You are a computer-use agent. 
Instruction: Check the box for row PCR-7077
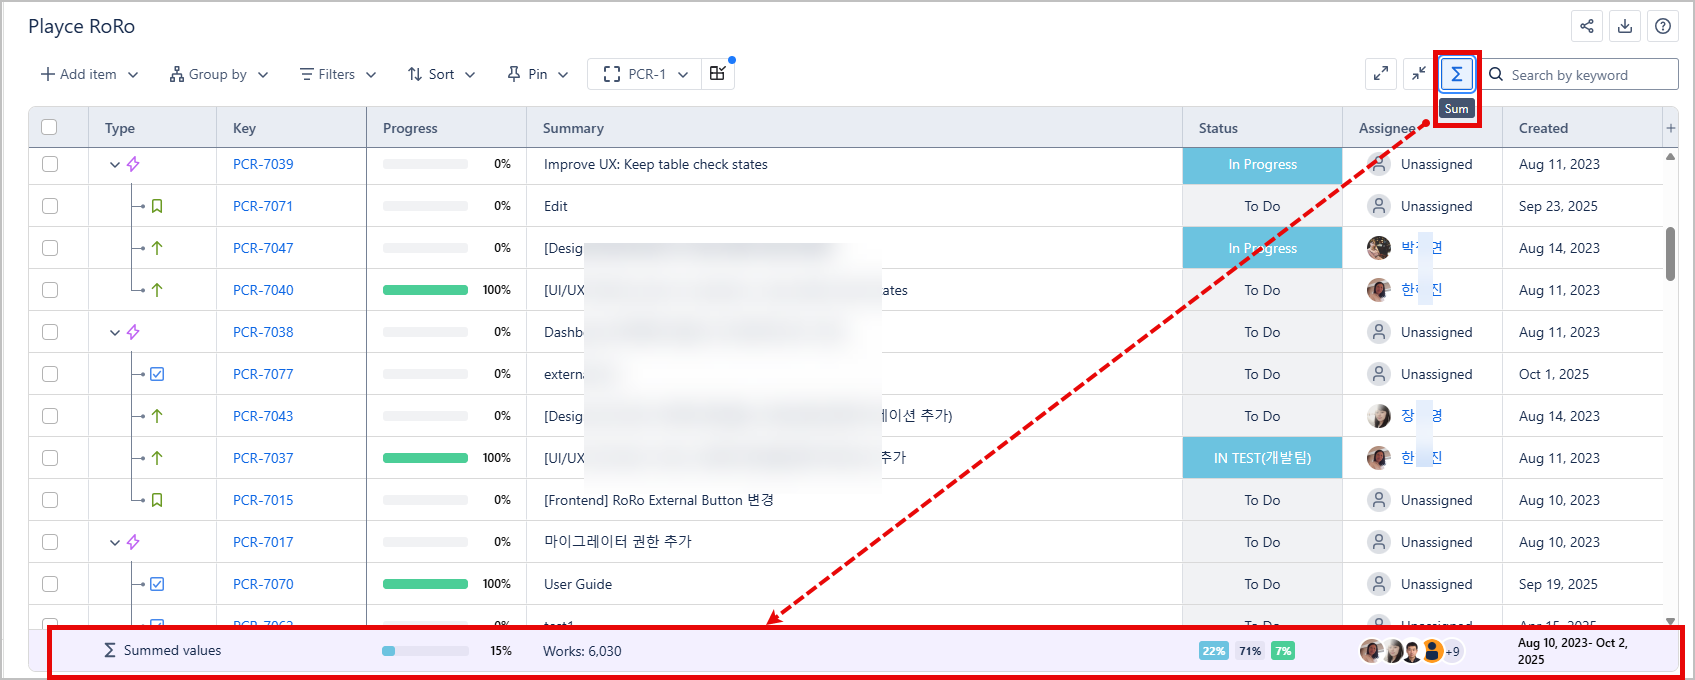tap(50, 374)
